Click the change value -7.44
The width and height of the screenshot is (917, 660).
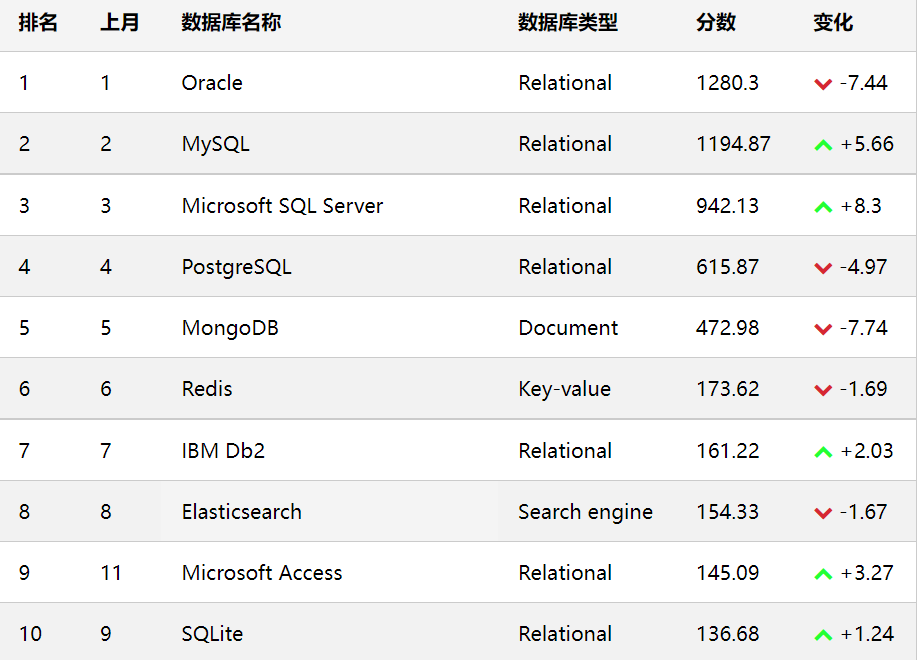click(x=864, y=83)
